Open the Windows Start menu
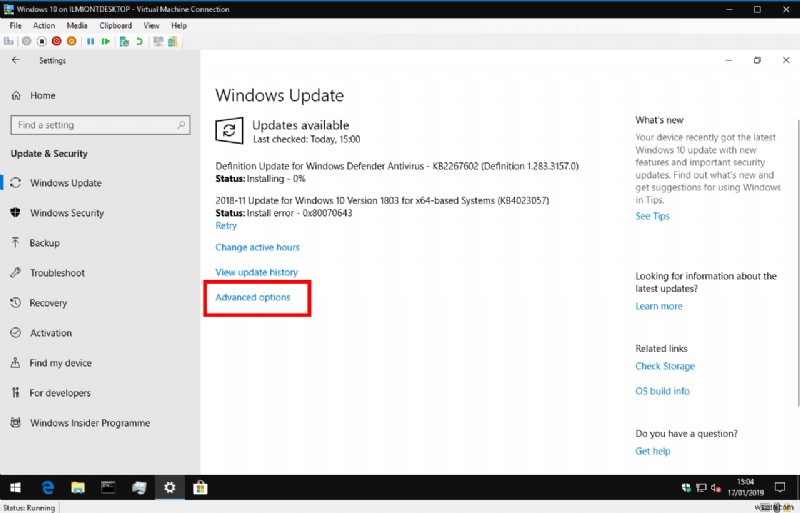Viewport: 800px width, 513px height. pyautogui.click(x=15, y=488)
